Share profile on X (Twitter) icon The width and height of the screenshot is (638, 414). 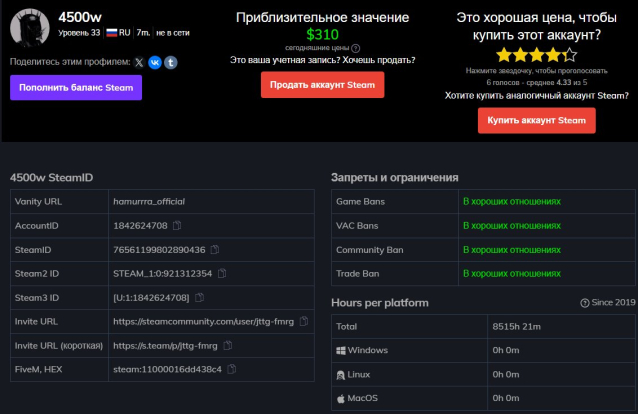tap(139, 62)
